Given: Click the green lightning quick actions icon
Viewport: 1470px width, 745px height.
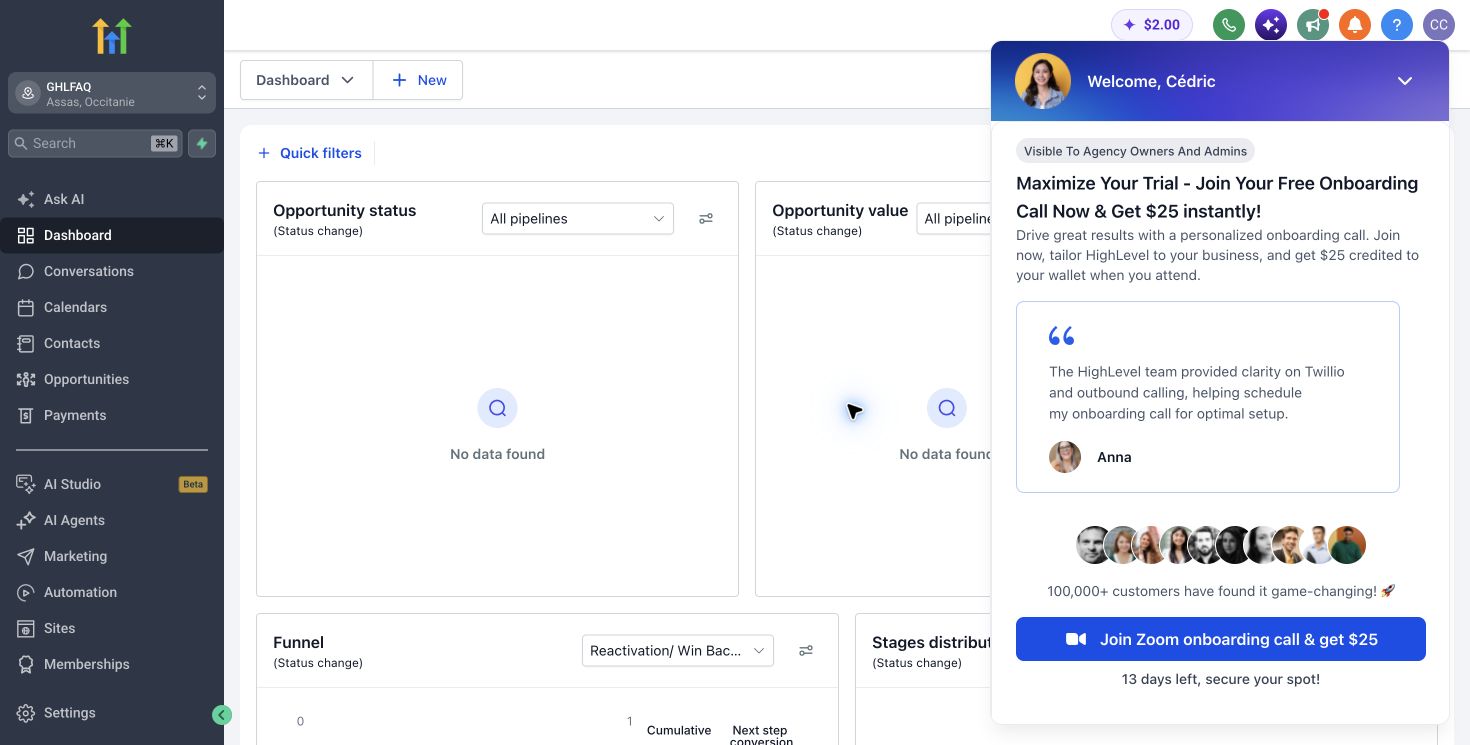Looking at the screenshot, I should 202,143.
